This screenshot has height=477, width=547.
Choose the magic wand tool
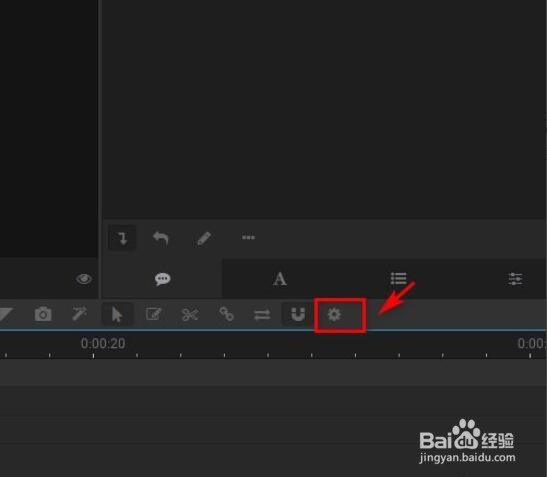click(x=80, y=314)
